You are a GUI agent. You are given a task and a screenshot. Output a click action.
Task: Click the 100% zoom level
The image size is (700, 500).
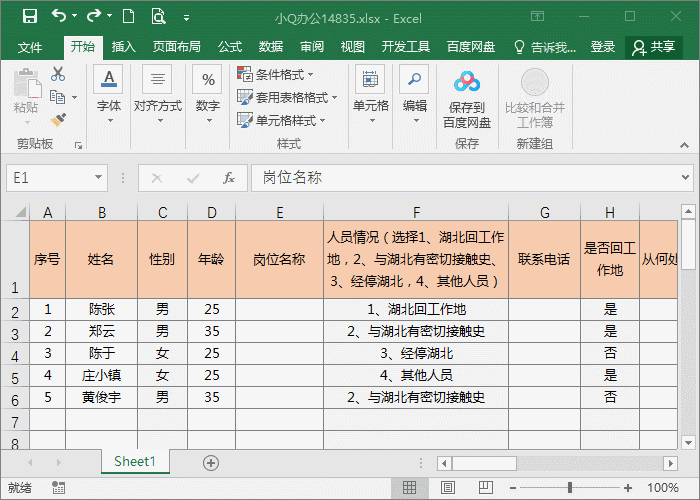point(663,488)
